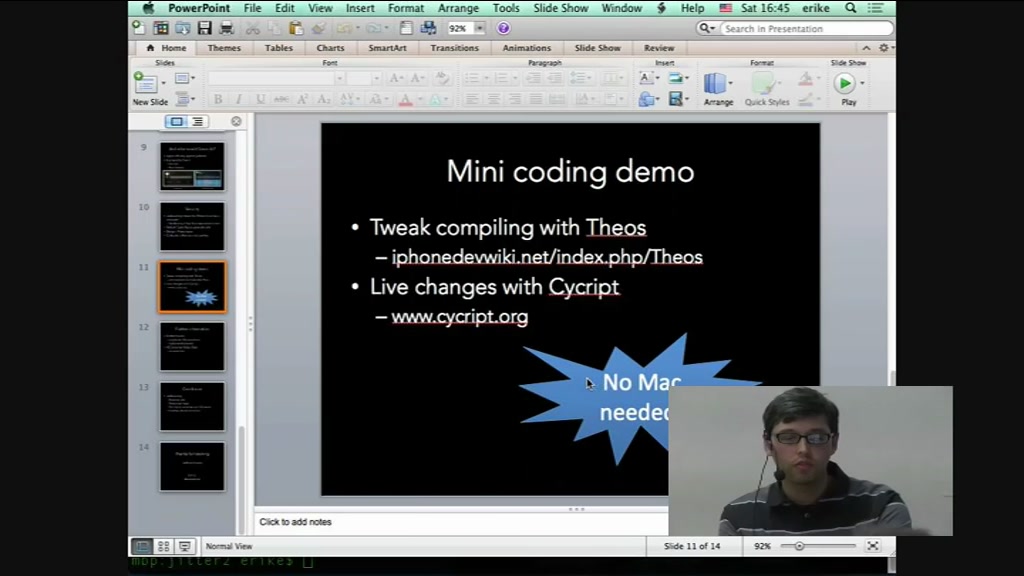This screenshot has height=576, width=1024.
Task: Click the www.cycript.org link
Action: point(460,317)
